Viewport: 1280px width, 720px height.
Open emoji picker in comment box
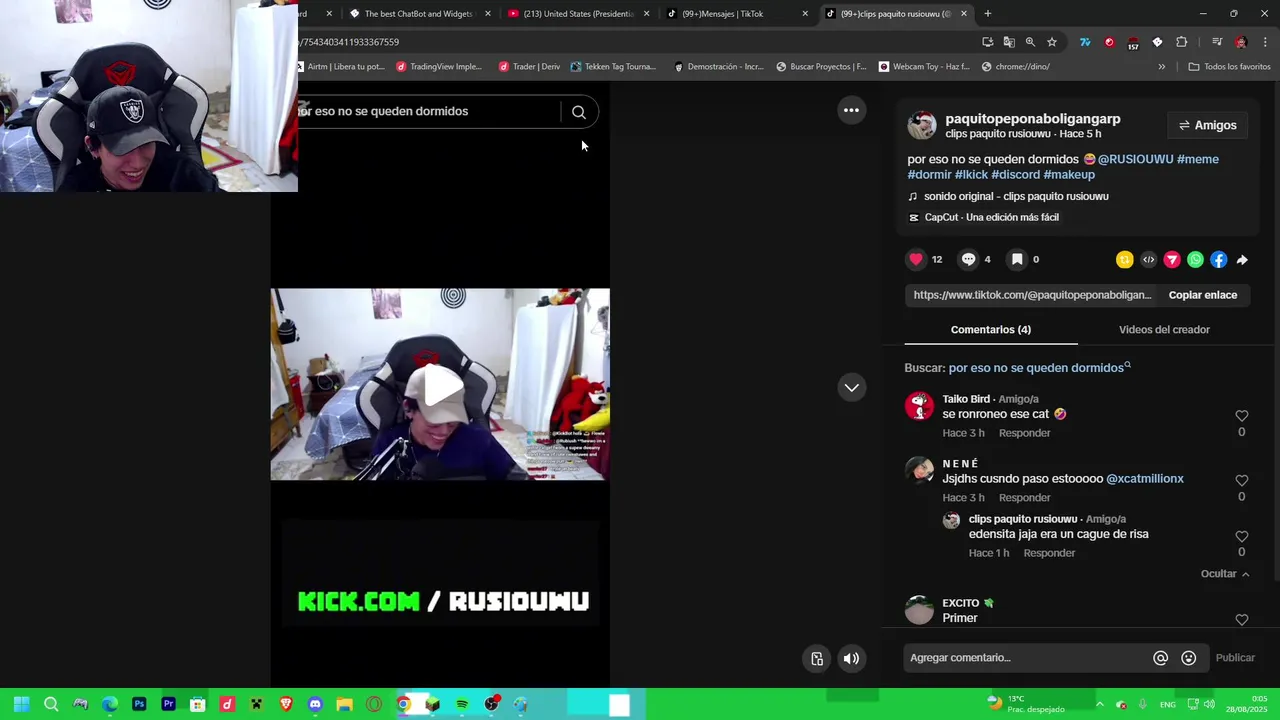(1188, 658)
